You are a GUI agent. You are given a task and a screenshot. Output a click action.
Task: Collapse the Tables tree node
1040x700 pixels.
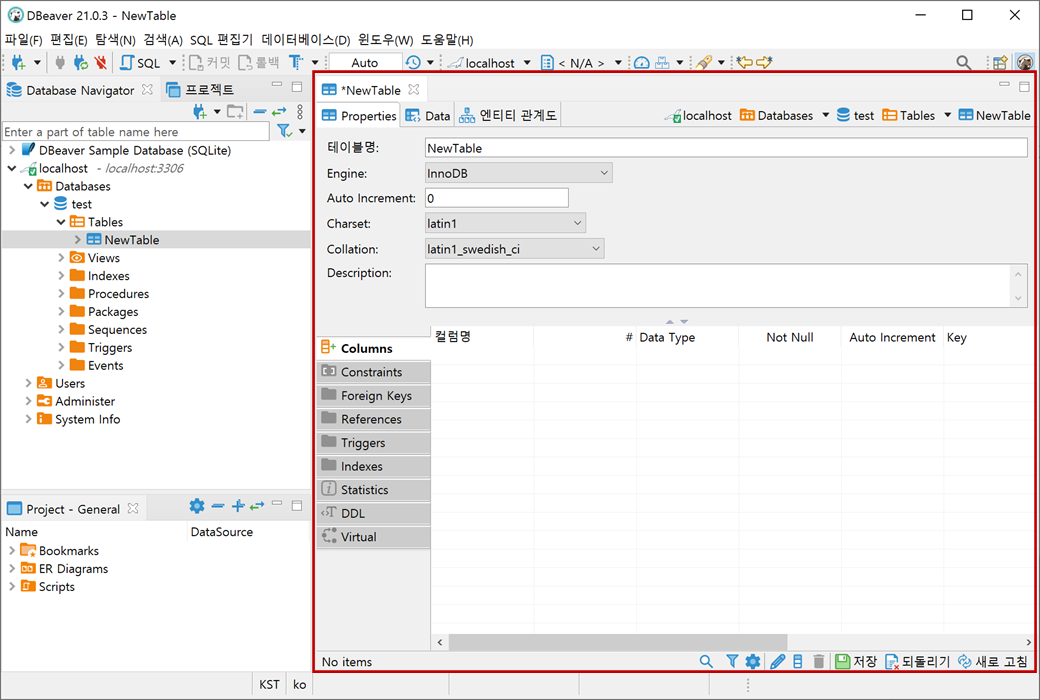[x=61, y=222]
